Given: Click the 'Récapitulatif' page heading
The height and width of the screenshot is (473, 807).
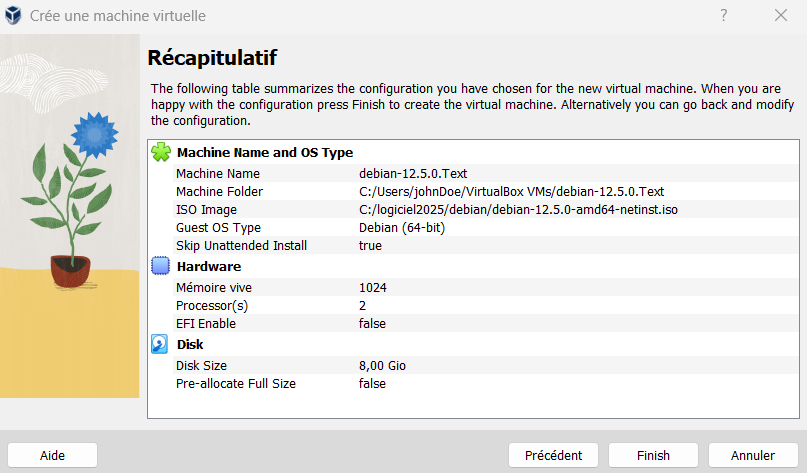Looking at the screenshot, I should tap(212, 58).
